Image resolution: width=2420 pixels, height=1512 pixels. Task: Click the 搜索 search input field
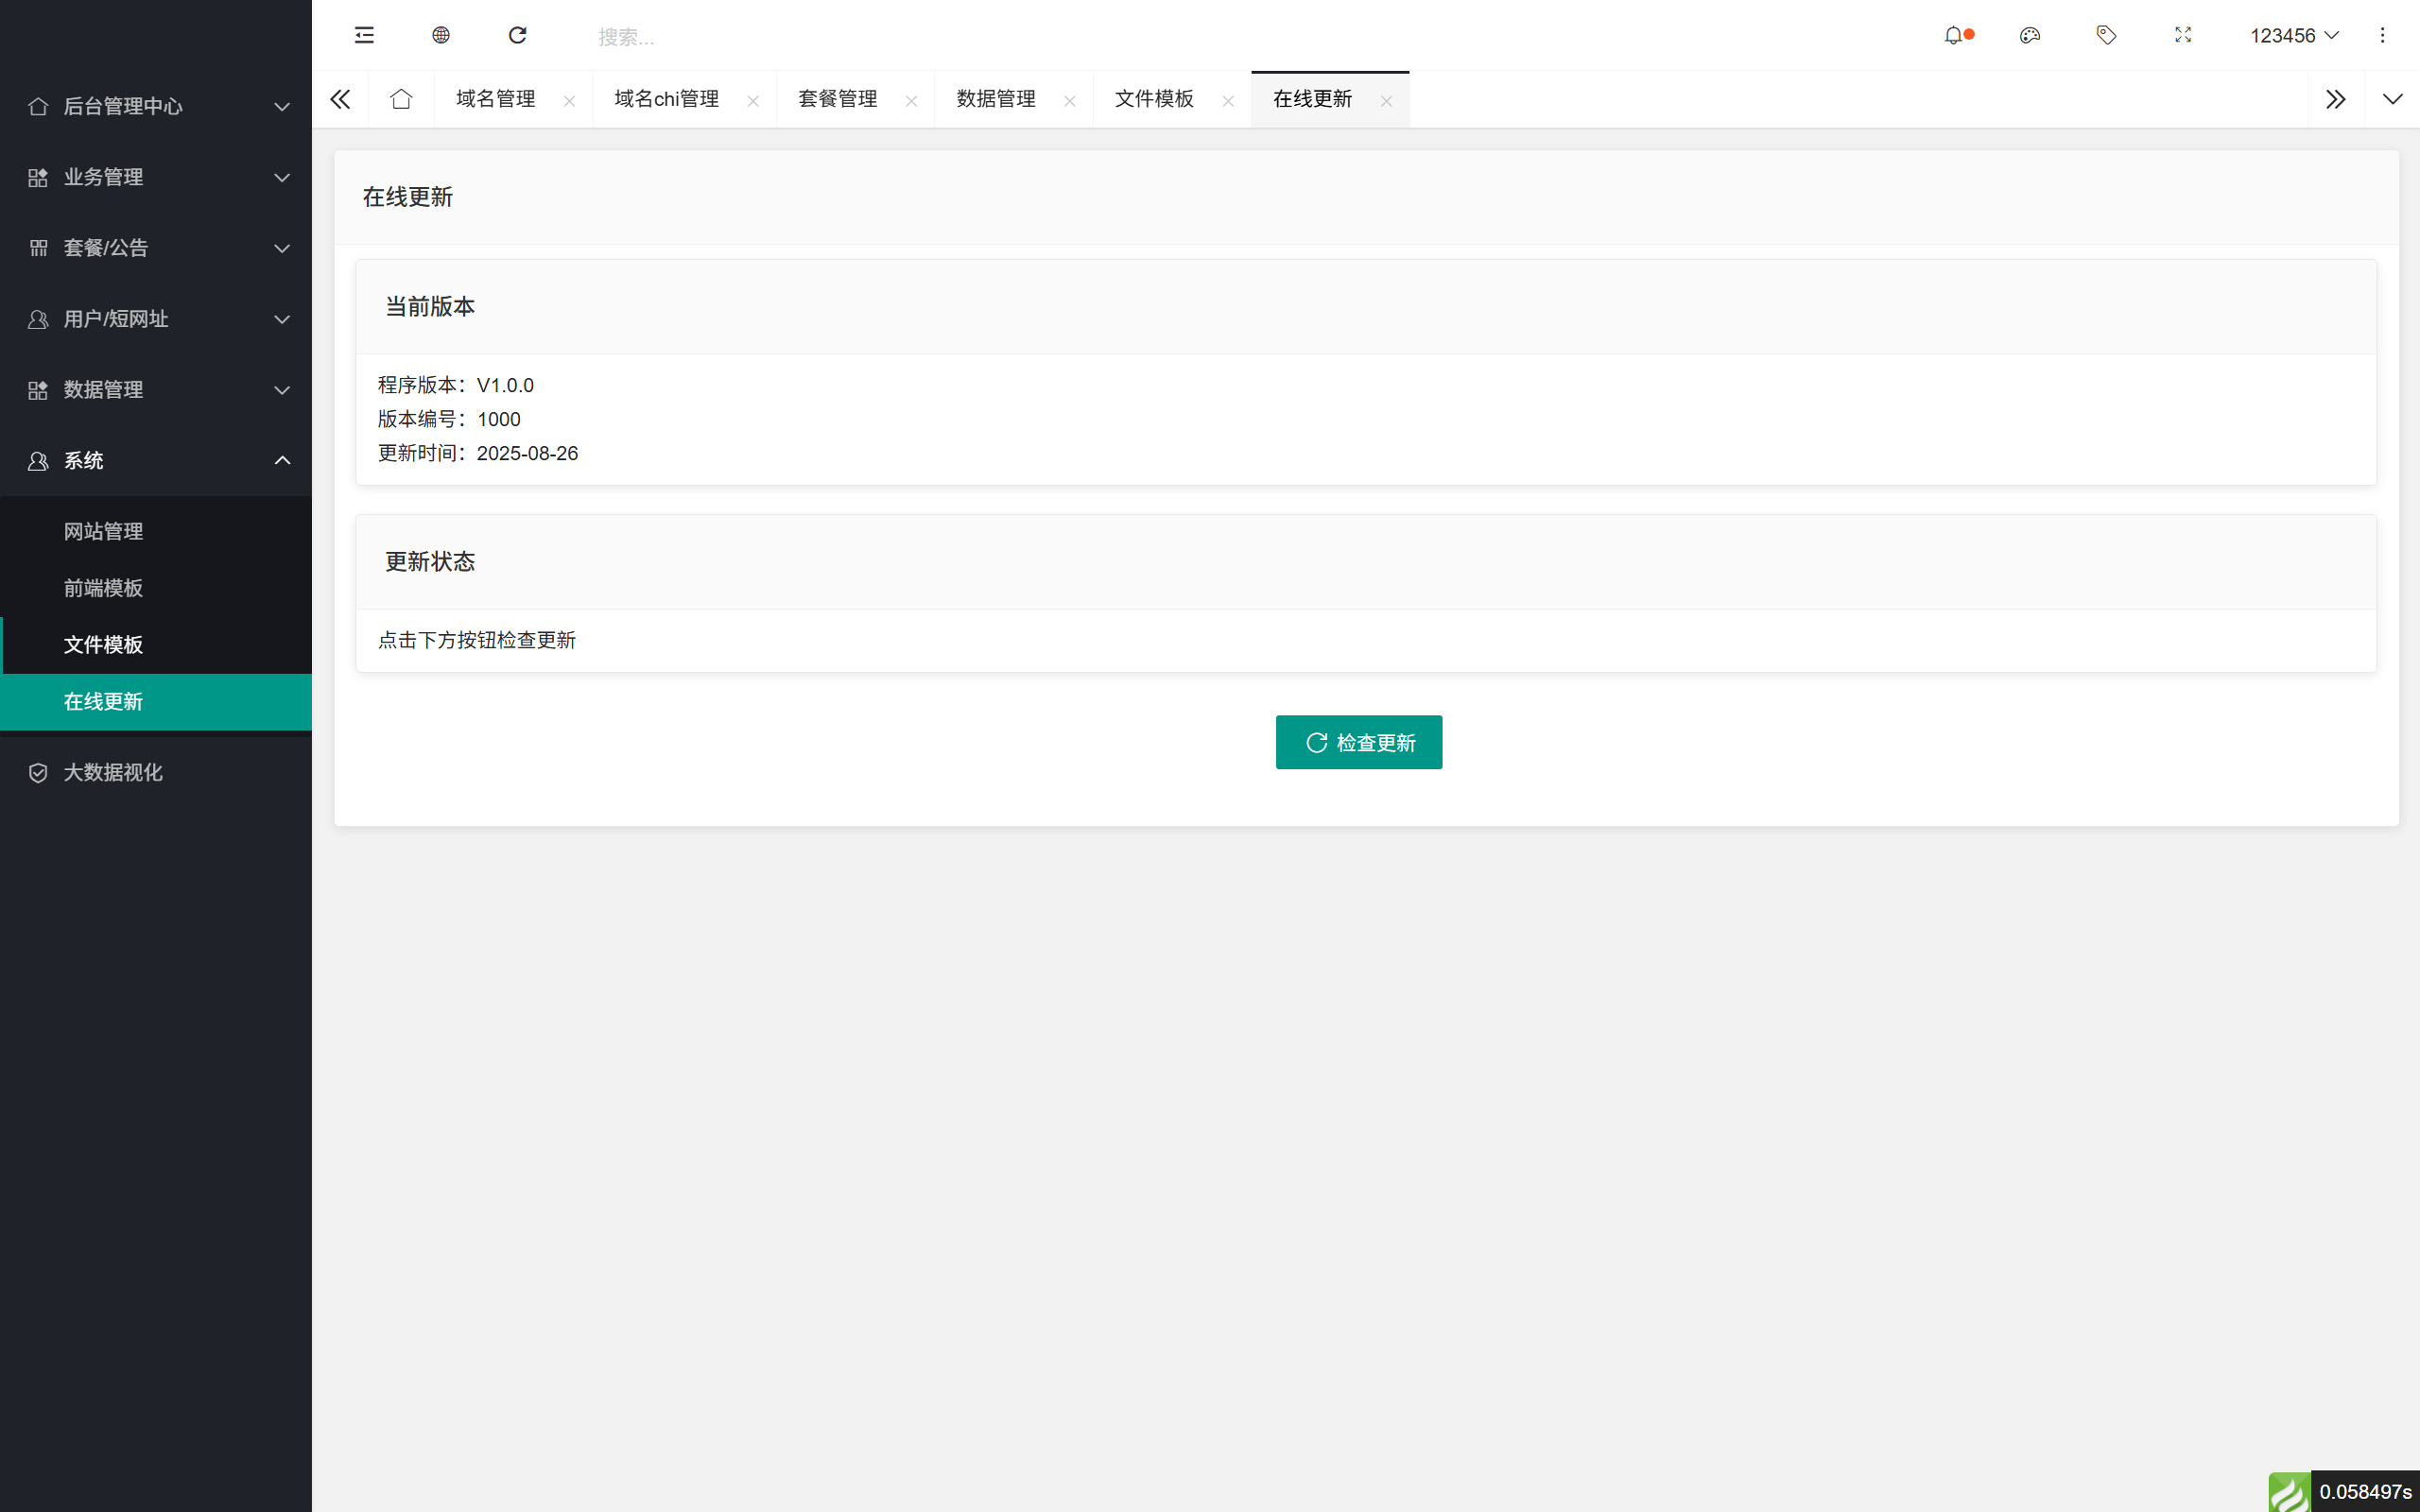(x=700, y=35)
